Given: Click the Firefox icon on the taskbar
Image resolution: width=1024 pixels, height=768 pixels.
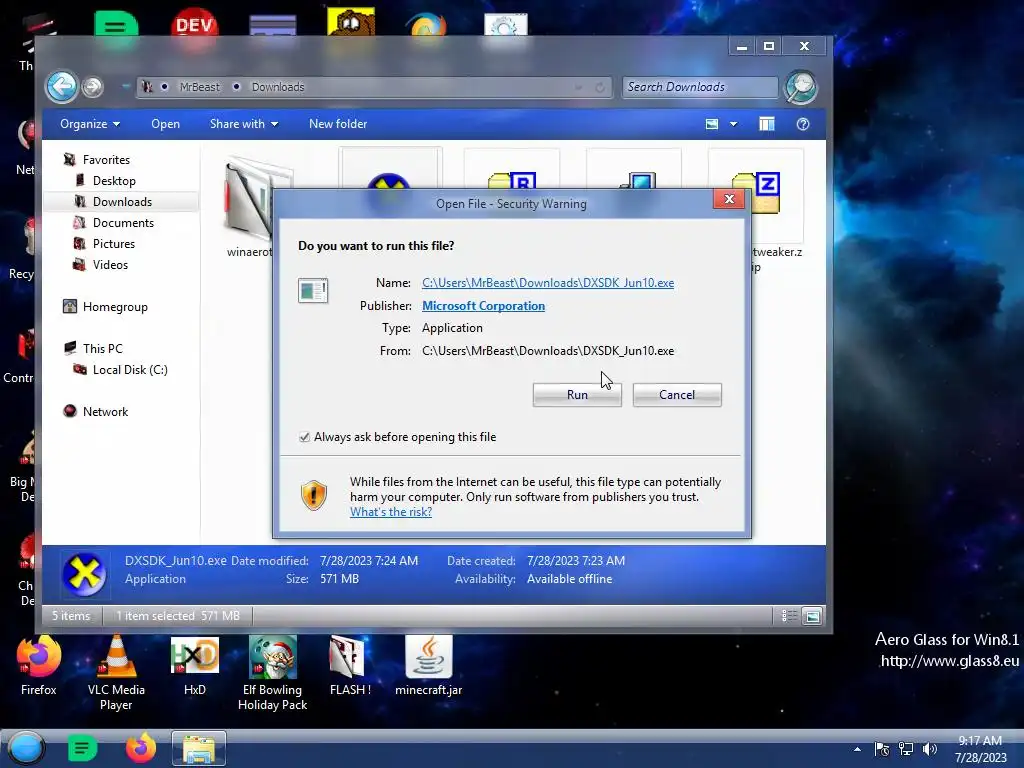Looking at the screenshot, I should pos(140,748).
